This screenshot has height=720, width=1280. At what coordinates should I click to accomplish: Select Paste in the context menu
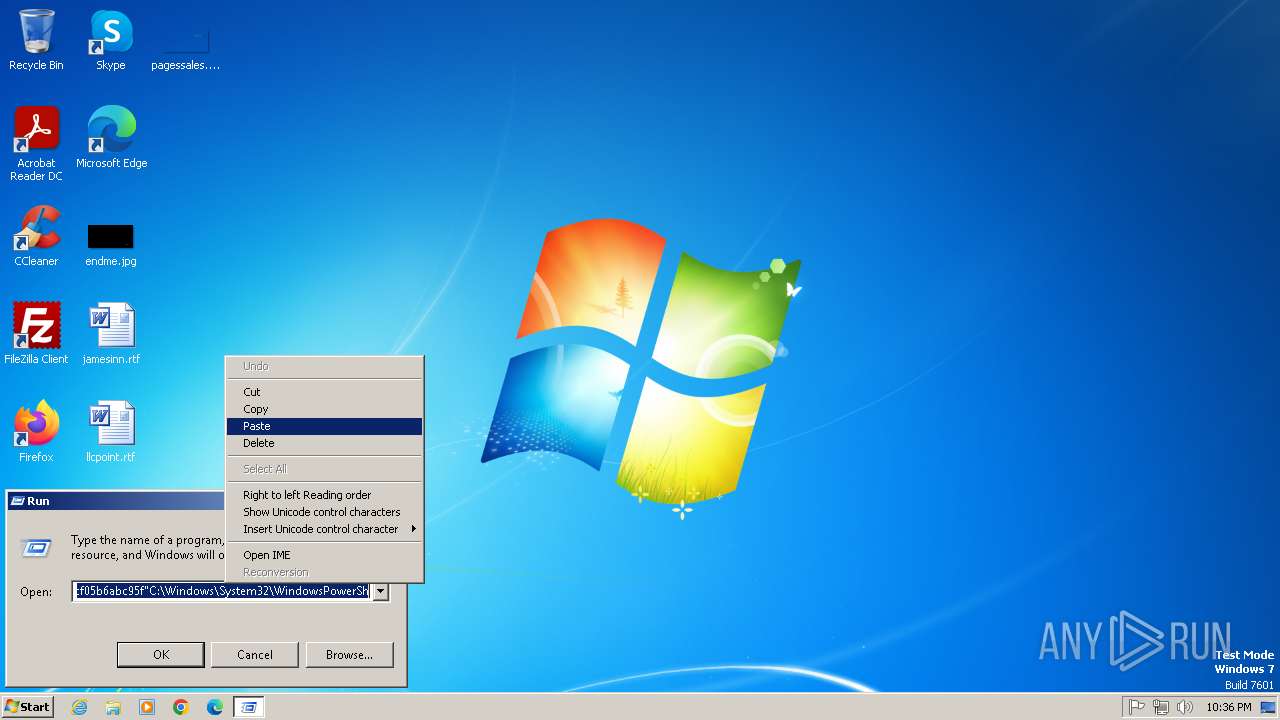click(324, 426)
